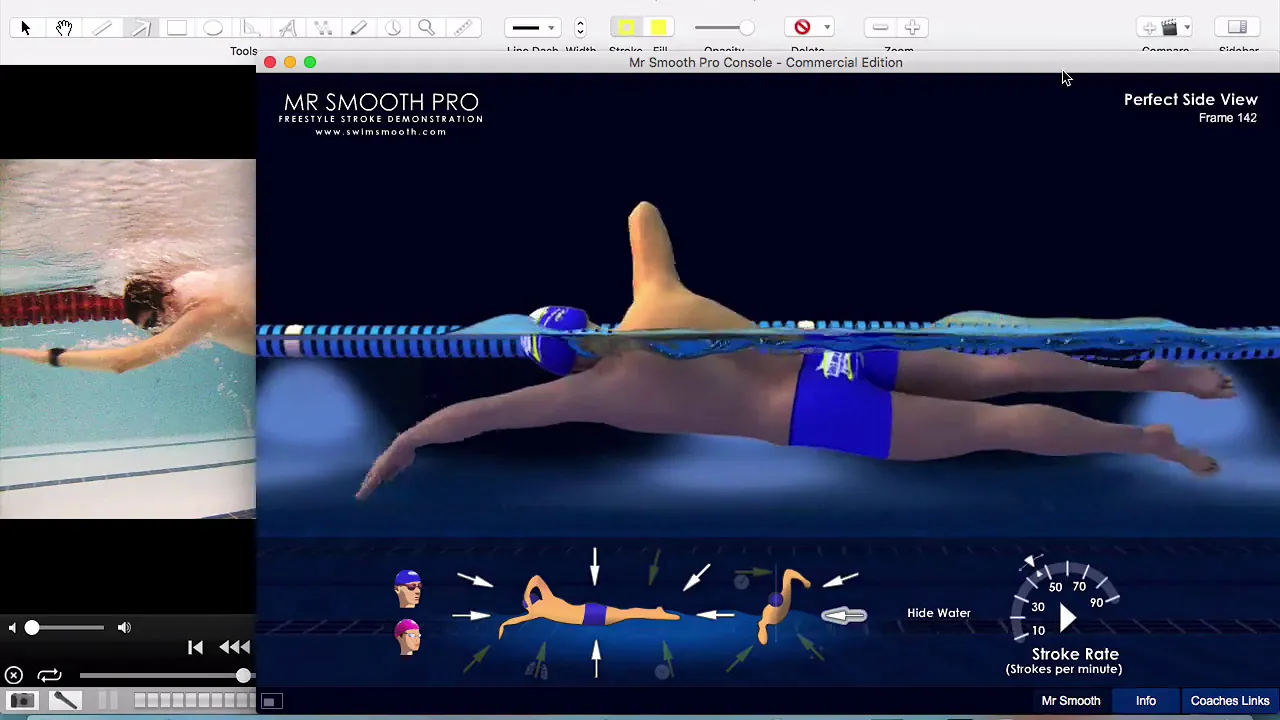This screenshot has width=1280, height=720.
Task: Select the highlighted side view arrow
Action: pyautogui.click(x=844, y=616)
